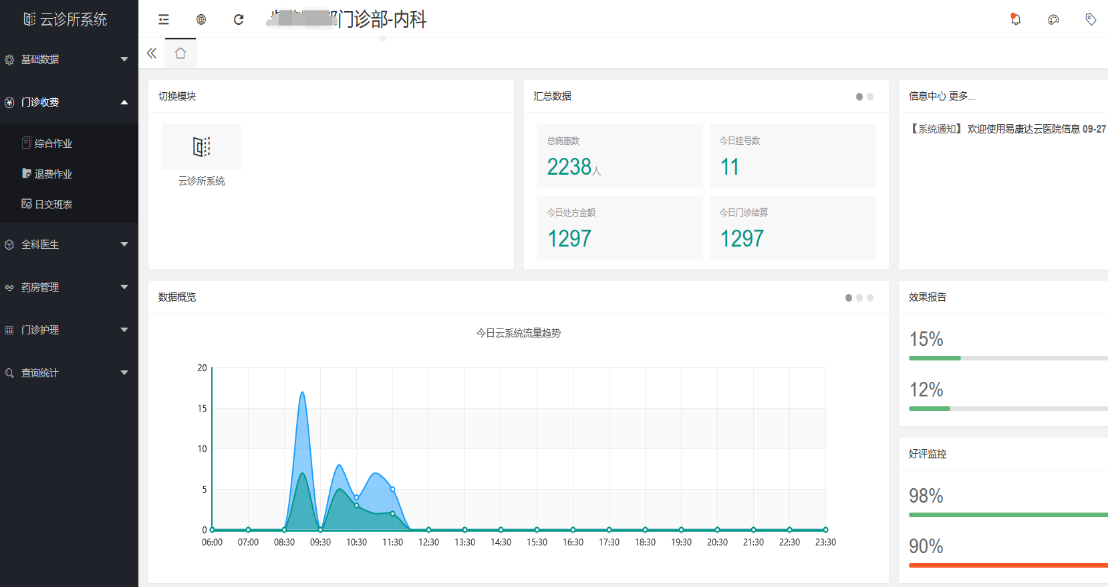Expand the 全科医生 sidebar menu
The width and height of the screenshot is (1112, 587).
[x=68, y=244]
